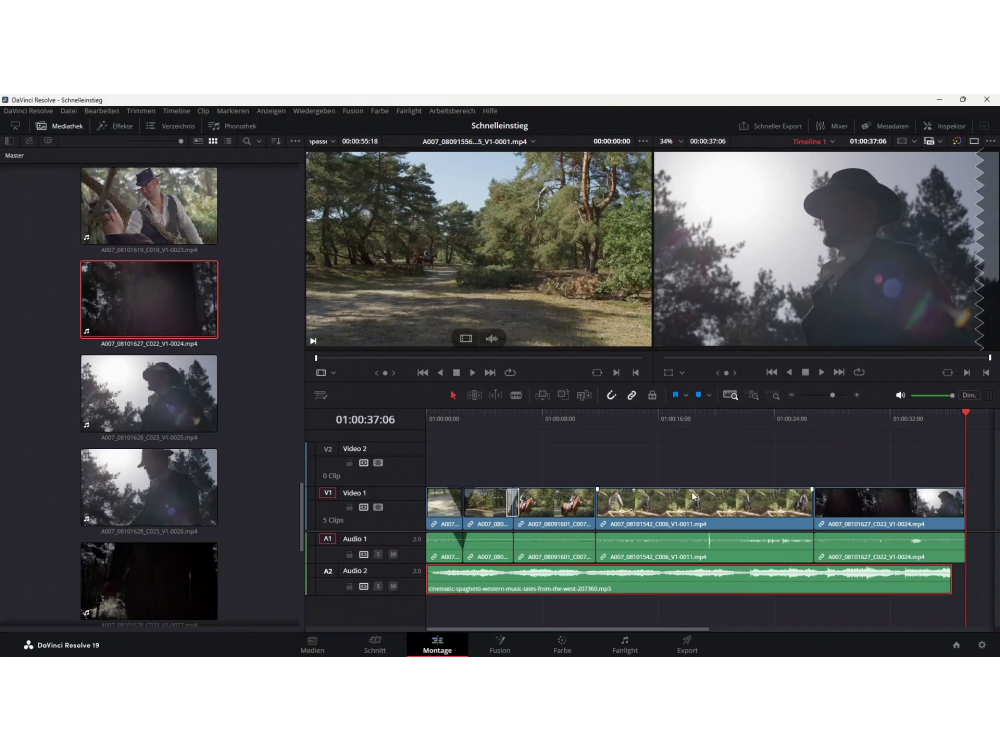Image resolution: width=1000 pixels, height=750 pixels.
Task: Open the Effekte panel
Action: click(115, 126)
